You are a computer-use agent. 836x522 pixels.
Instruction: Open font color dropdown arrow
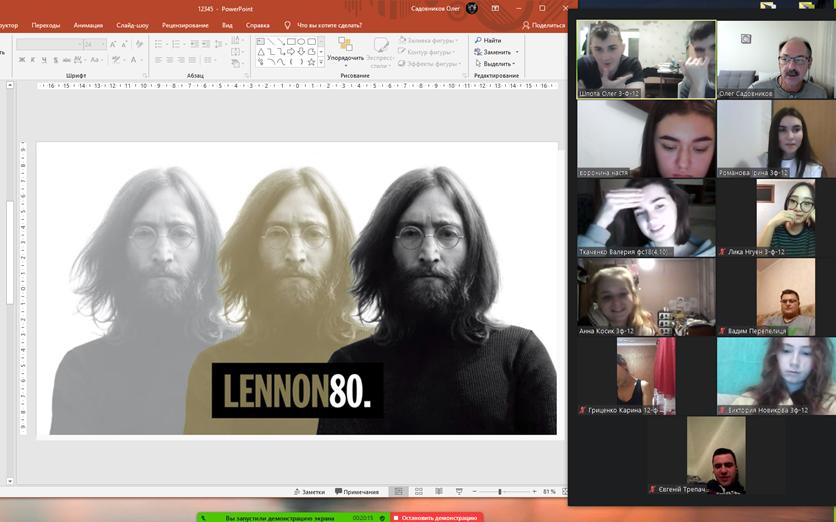(142, 60)
